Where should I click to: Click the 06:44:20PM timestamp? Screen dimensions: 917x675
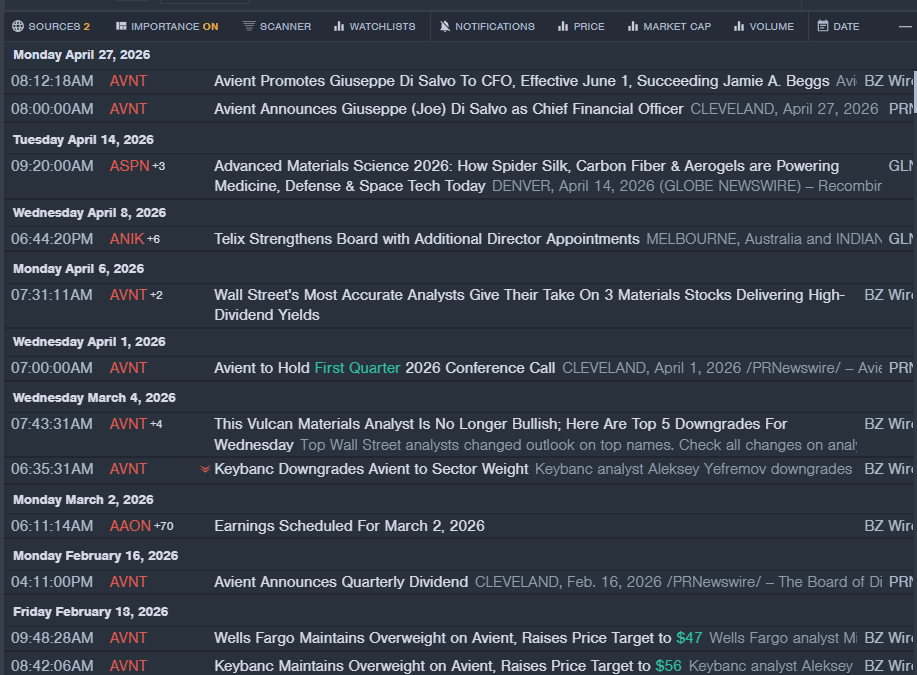coord(52,239)
